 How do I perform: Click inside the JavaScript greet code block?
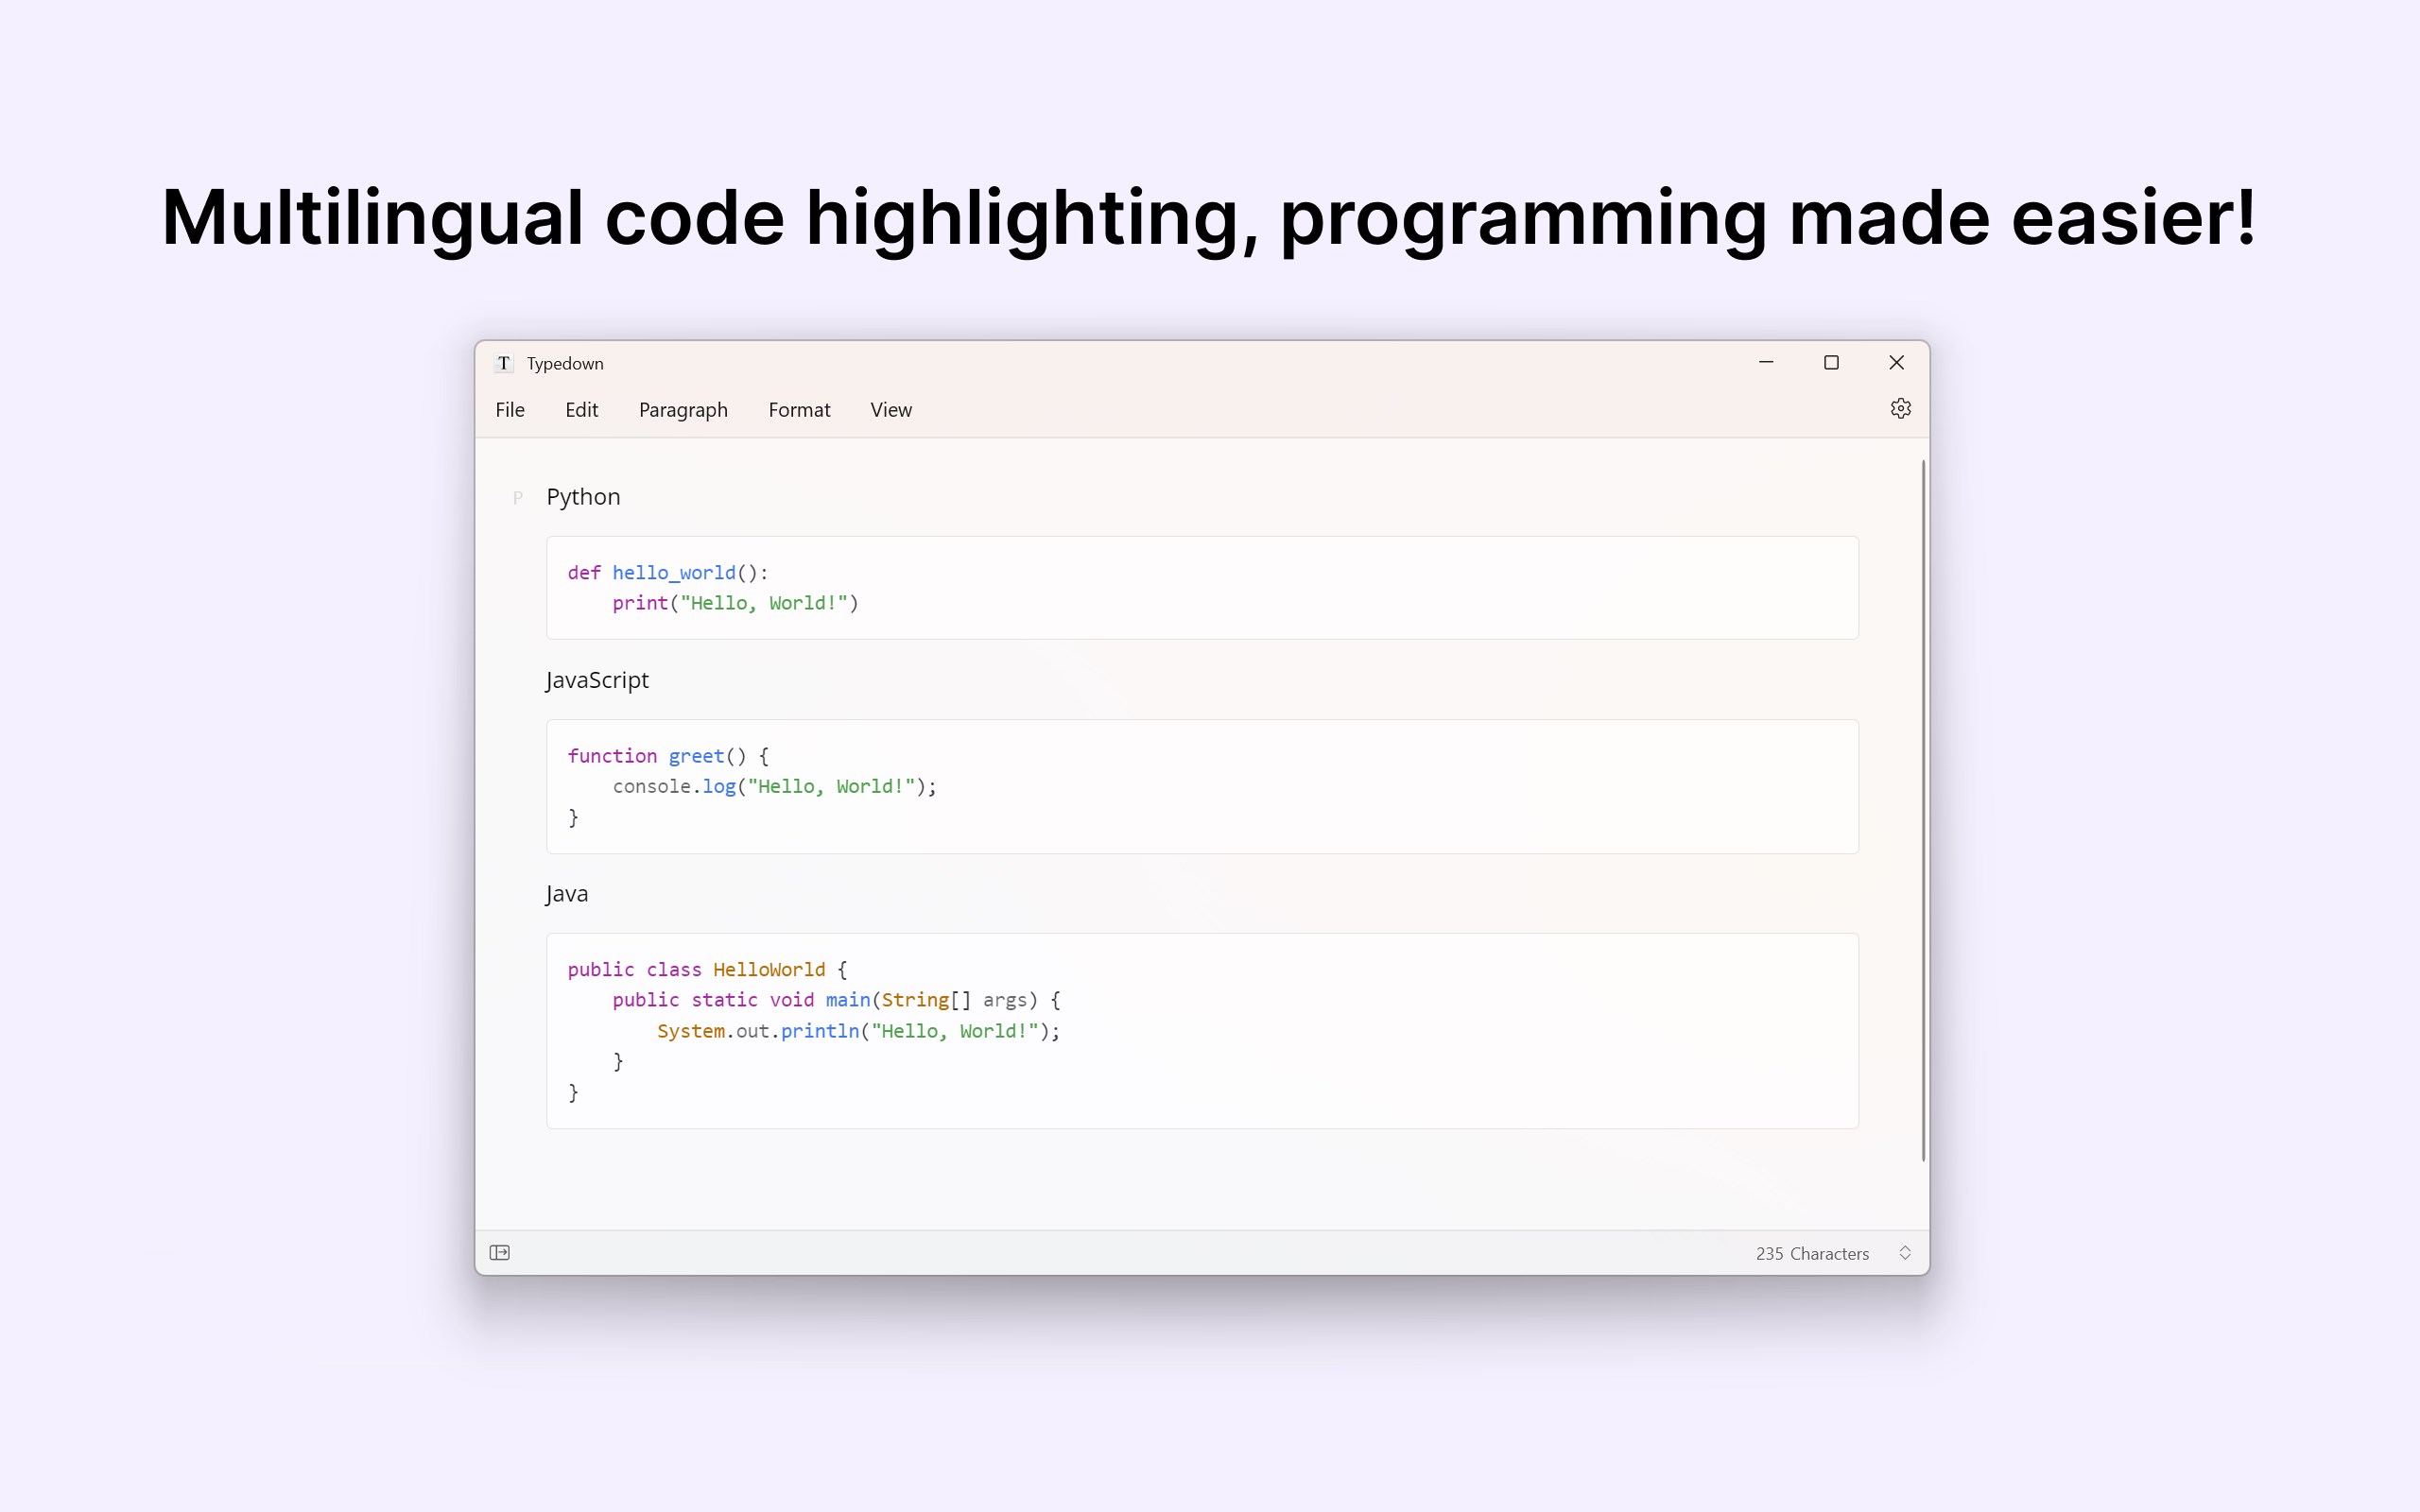coord(1200,786)
